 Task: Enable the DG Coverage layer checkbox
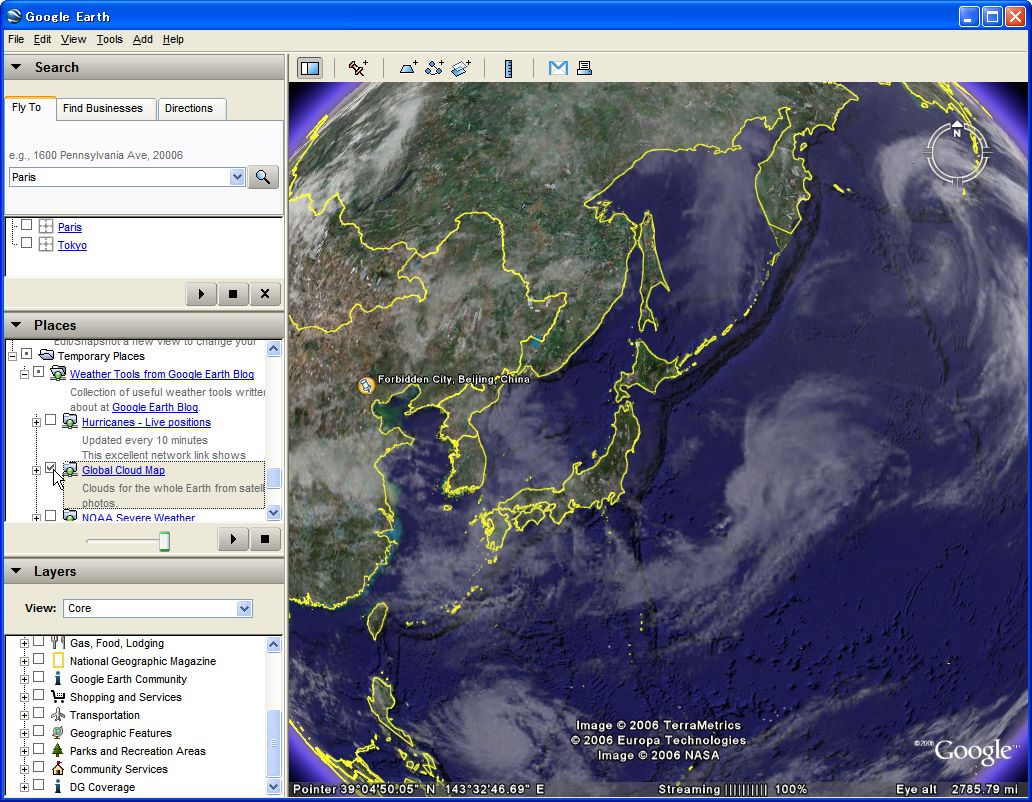pos(38,784)
